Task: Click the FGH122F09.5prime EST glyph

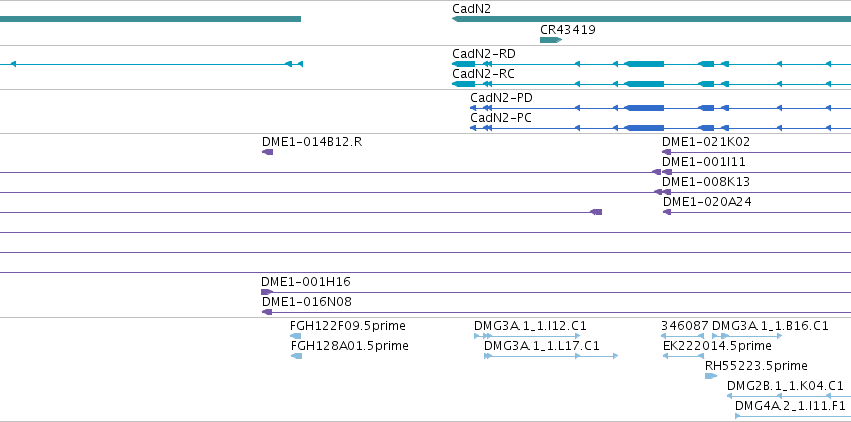Action: pyautogui.click(x=296, y=336)
